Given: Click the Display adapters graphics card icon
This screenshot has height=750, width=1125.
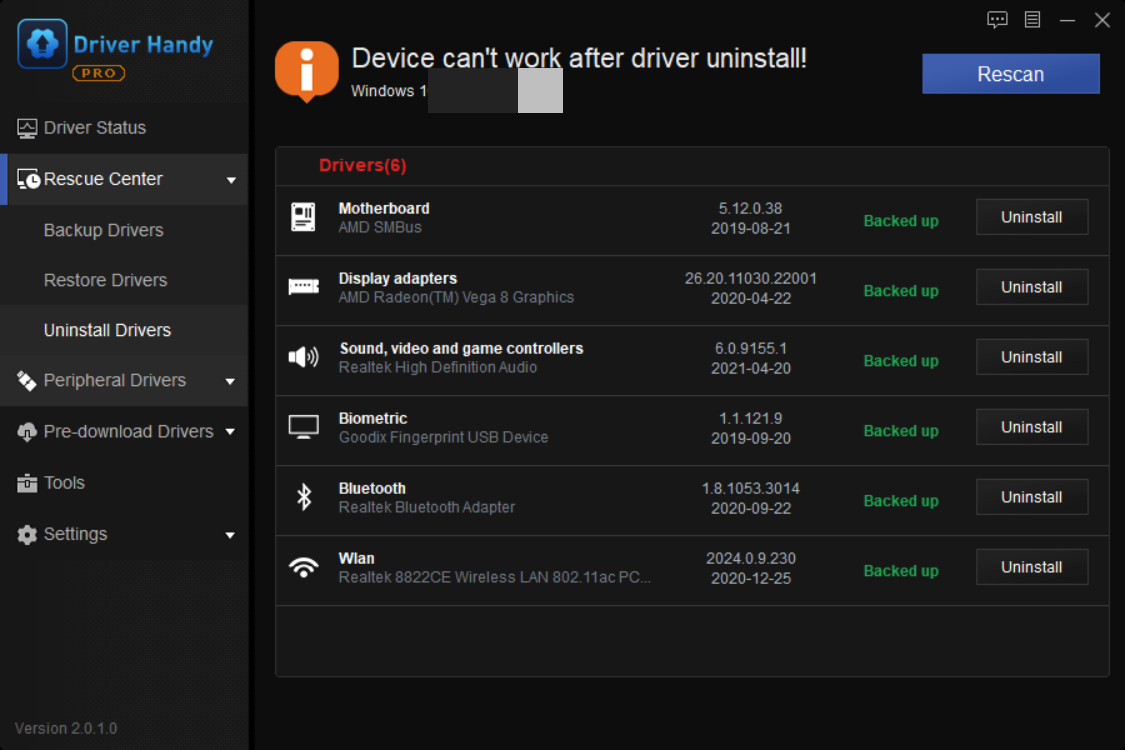Looking at the screenshot, I should click(304, 286).
